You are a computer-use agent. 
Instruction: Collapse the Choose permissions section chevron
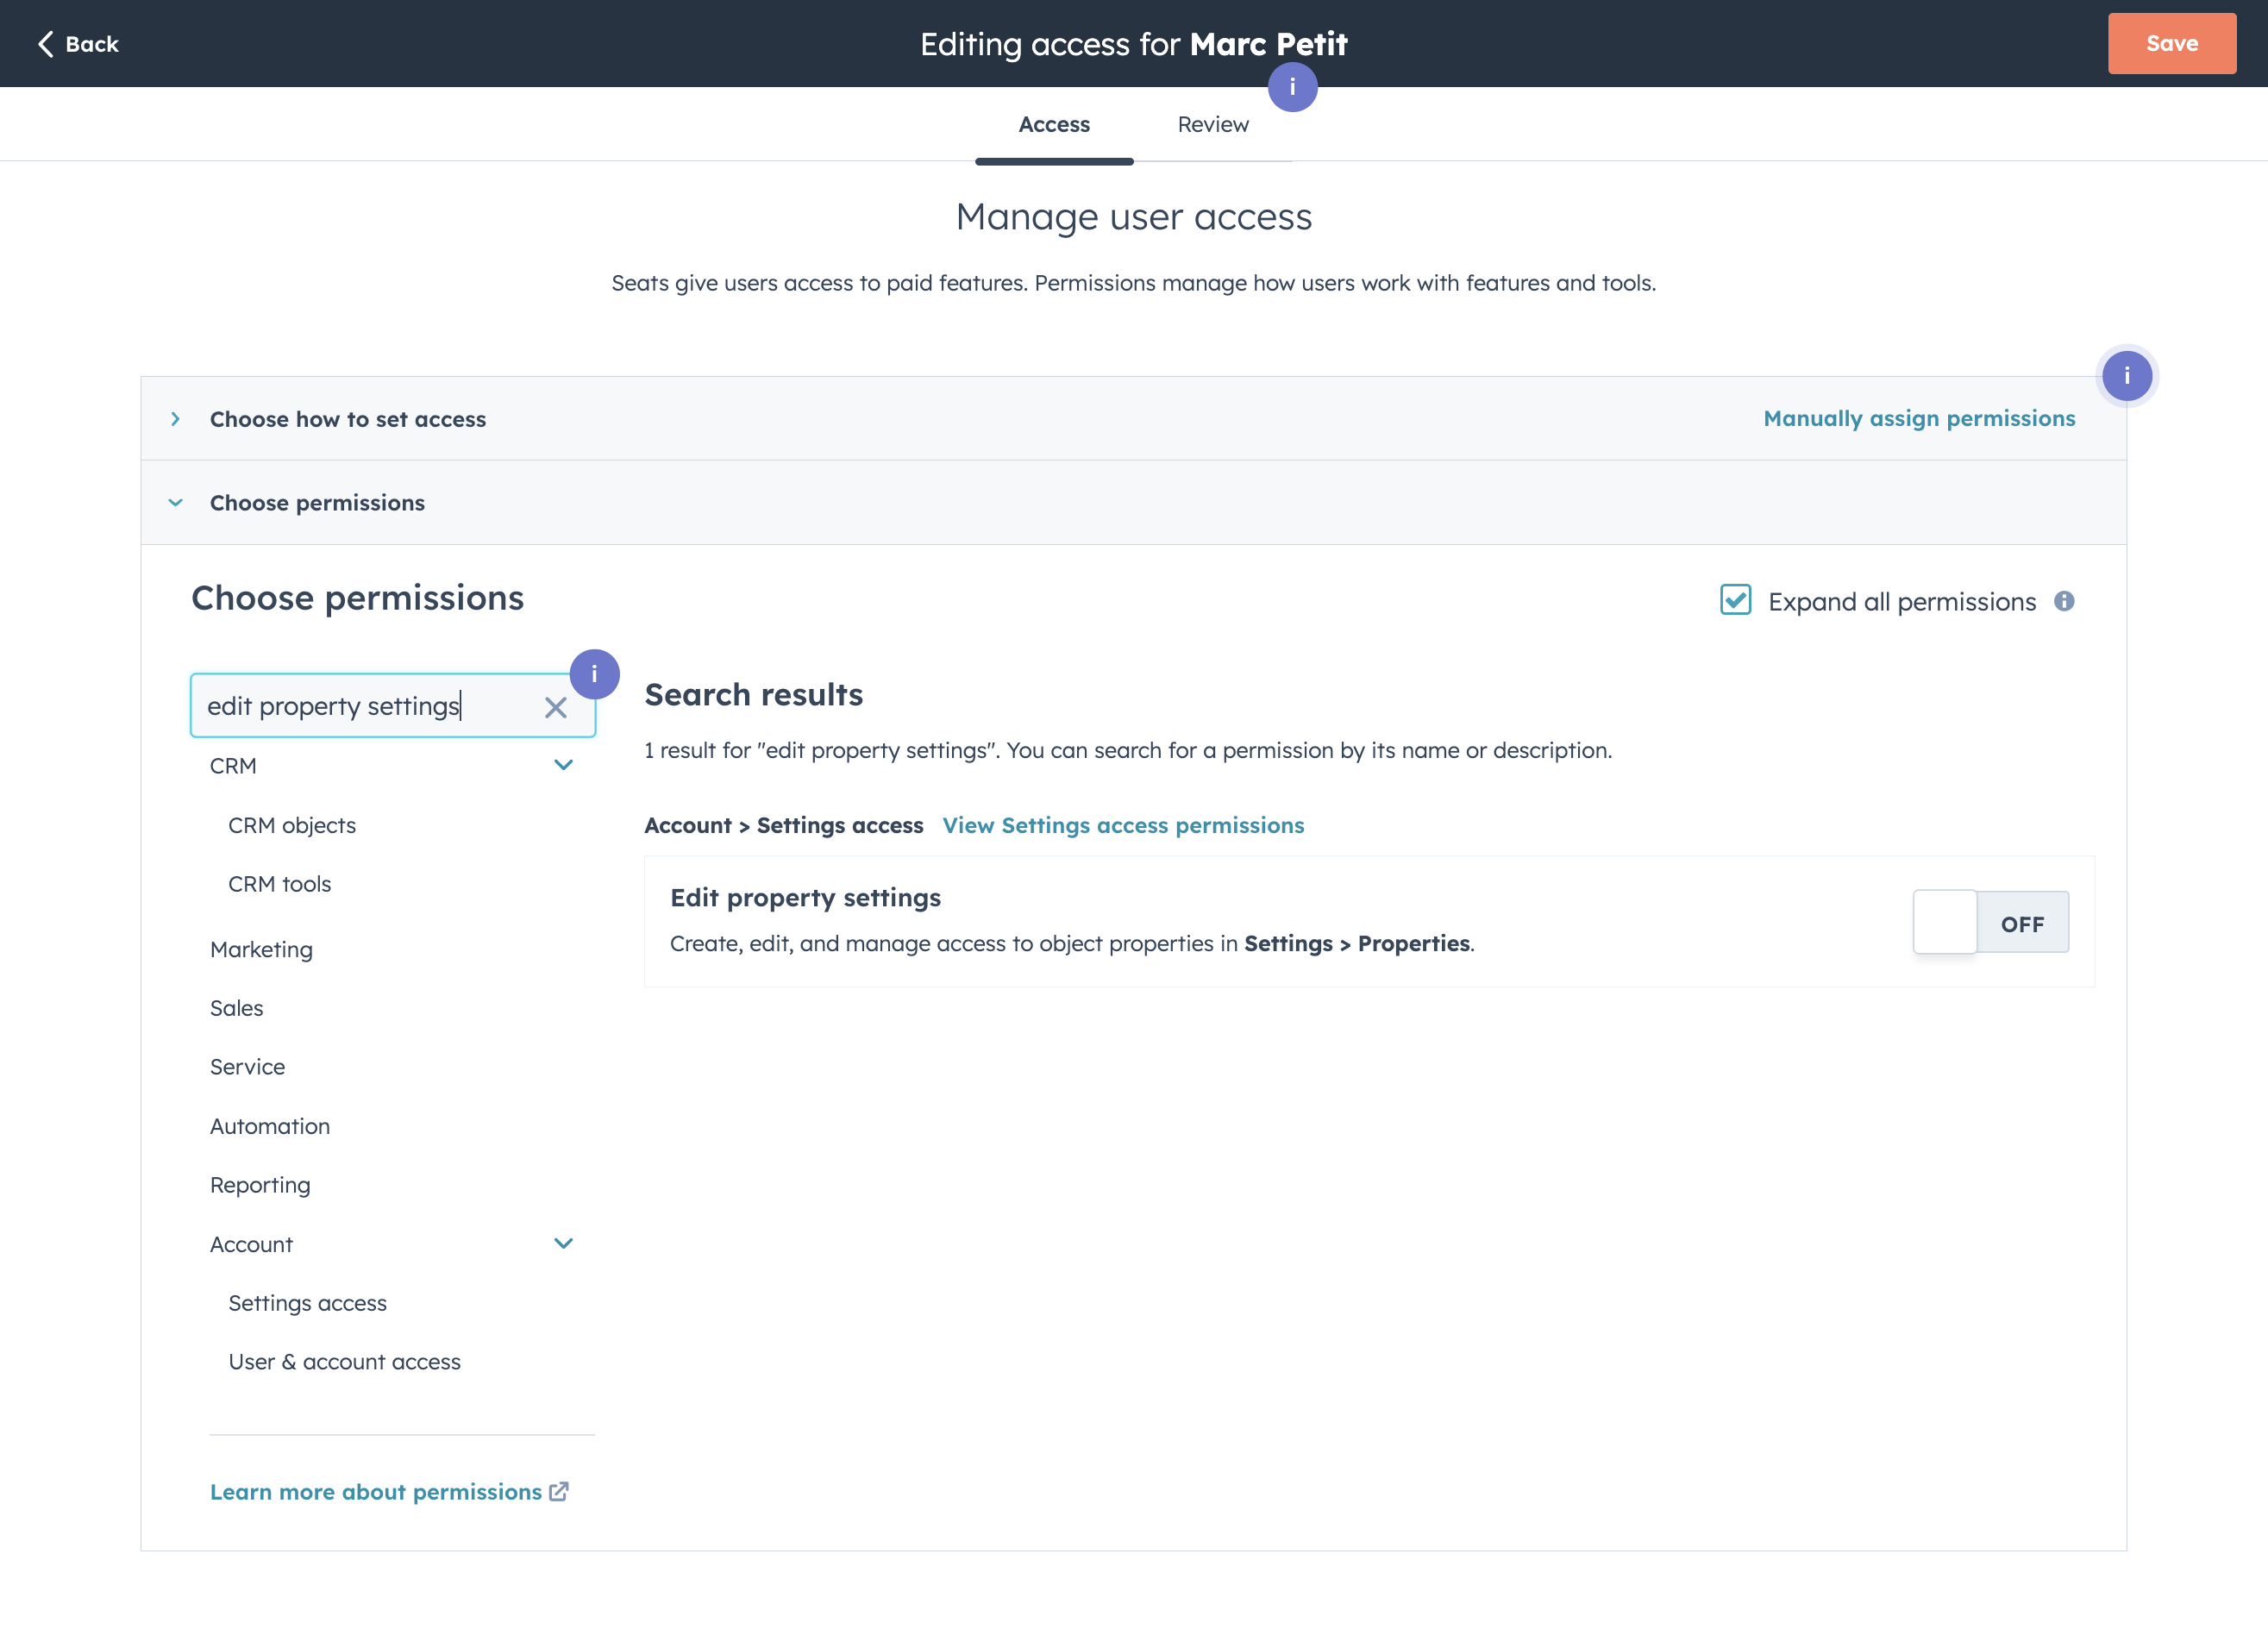pyautogui.click(x=176, y=503)
